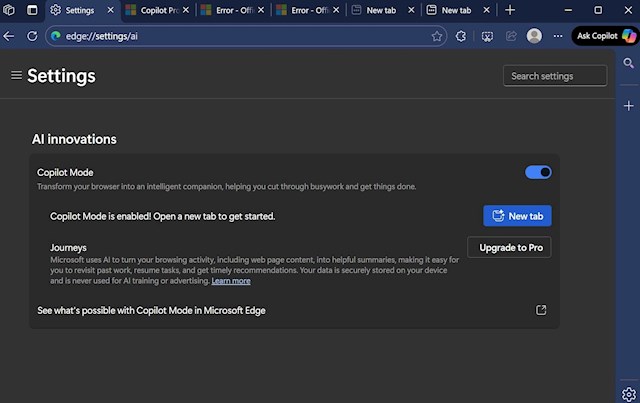Click the AI innovations heading

click(x=74, y=140)
